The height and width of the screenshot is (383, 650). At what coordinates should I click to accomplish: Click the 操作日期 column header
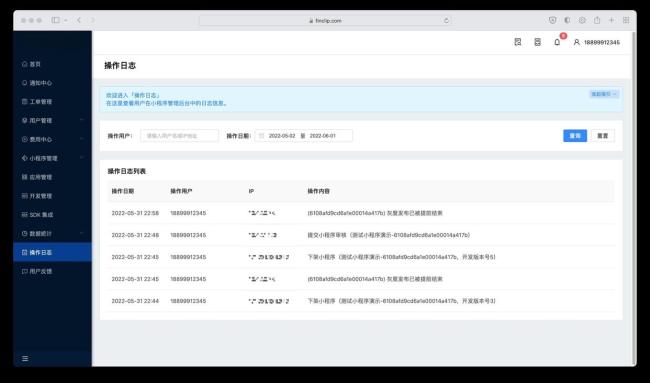[x=123, y=191]
